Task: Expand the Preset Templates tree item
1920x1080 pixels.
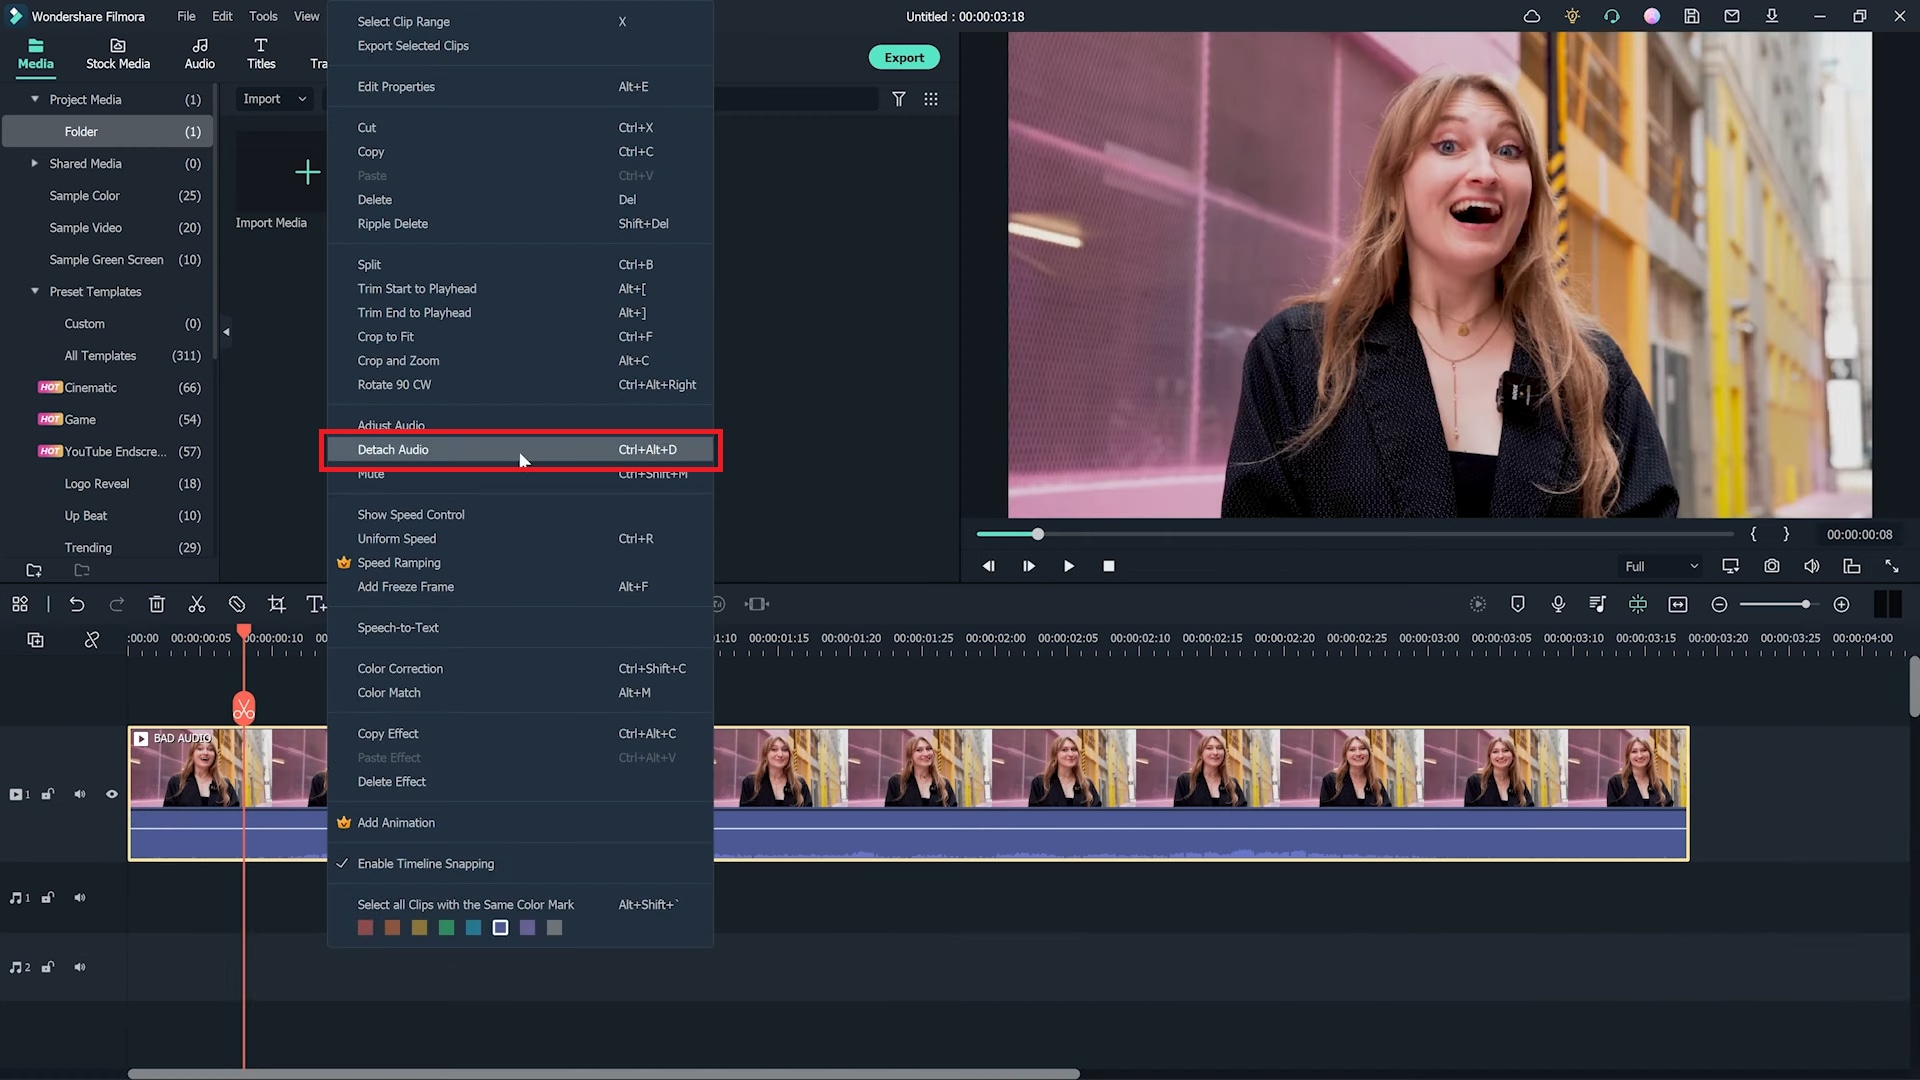Action: coord(33,291)
